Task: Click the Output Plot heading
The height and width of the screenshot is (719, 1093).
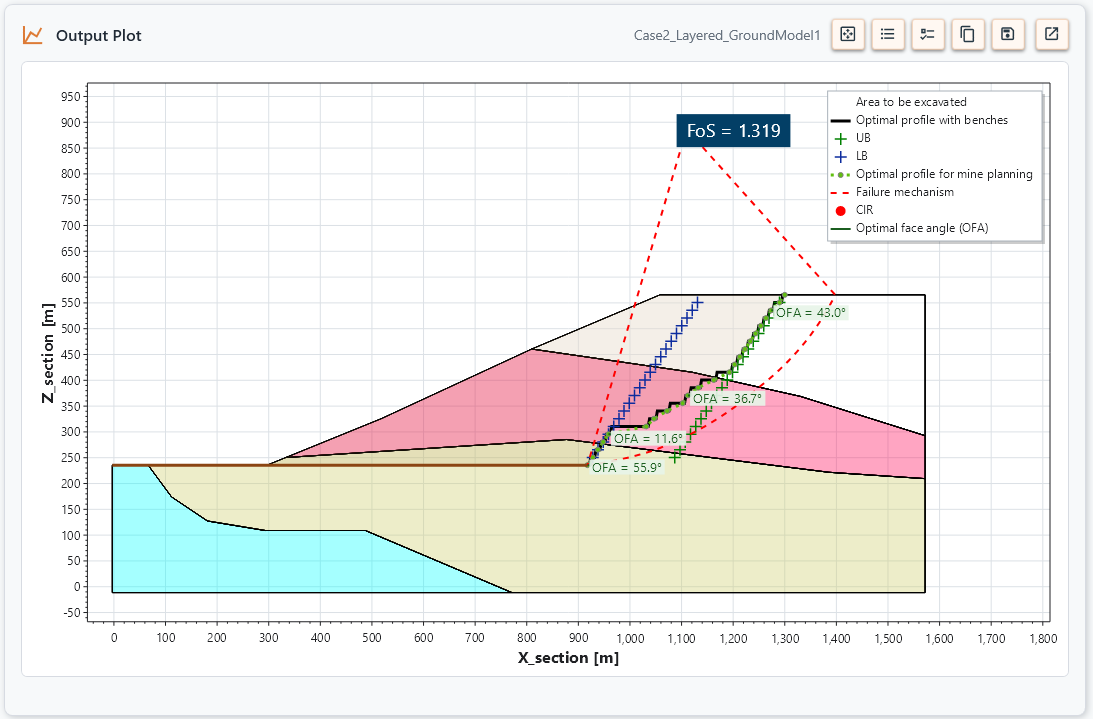Action: [x=98, y=36]
